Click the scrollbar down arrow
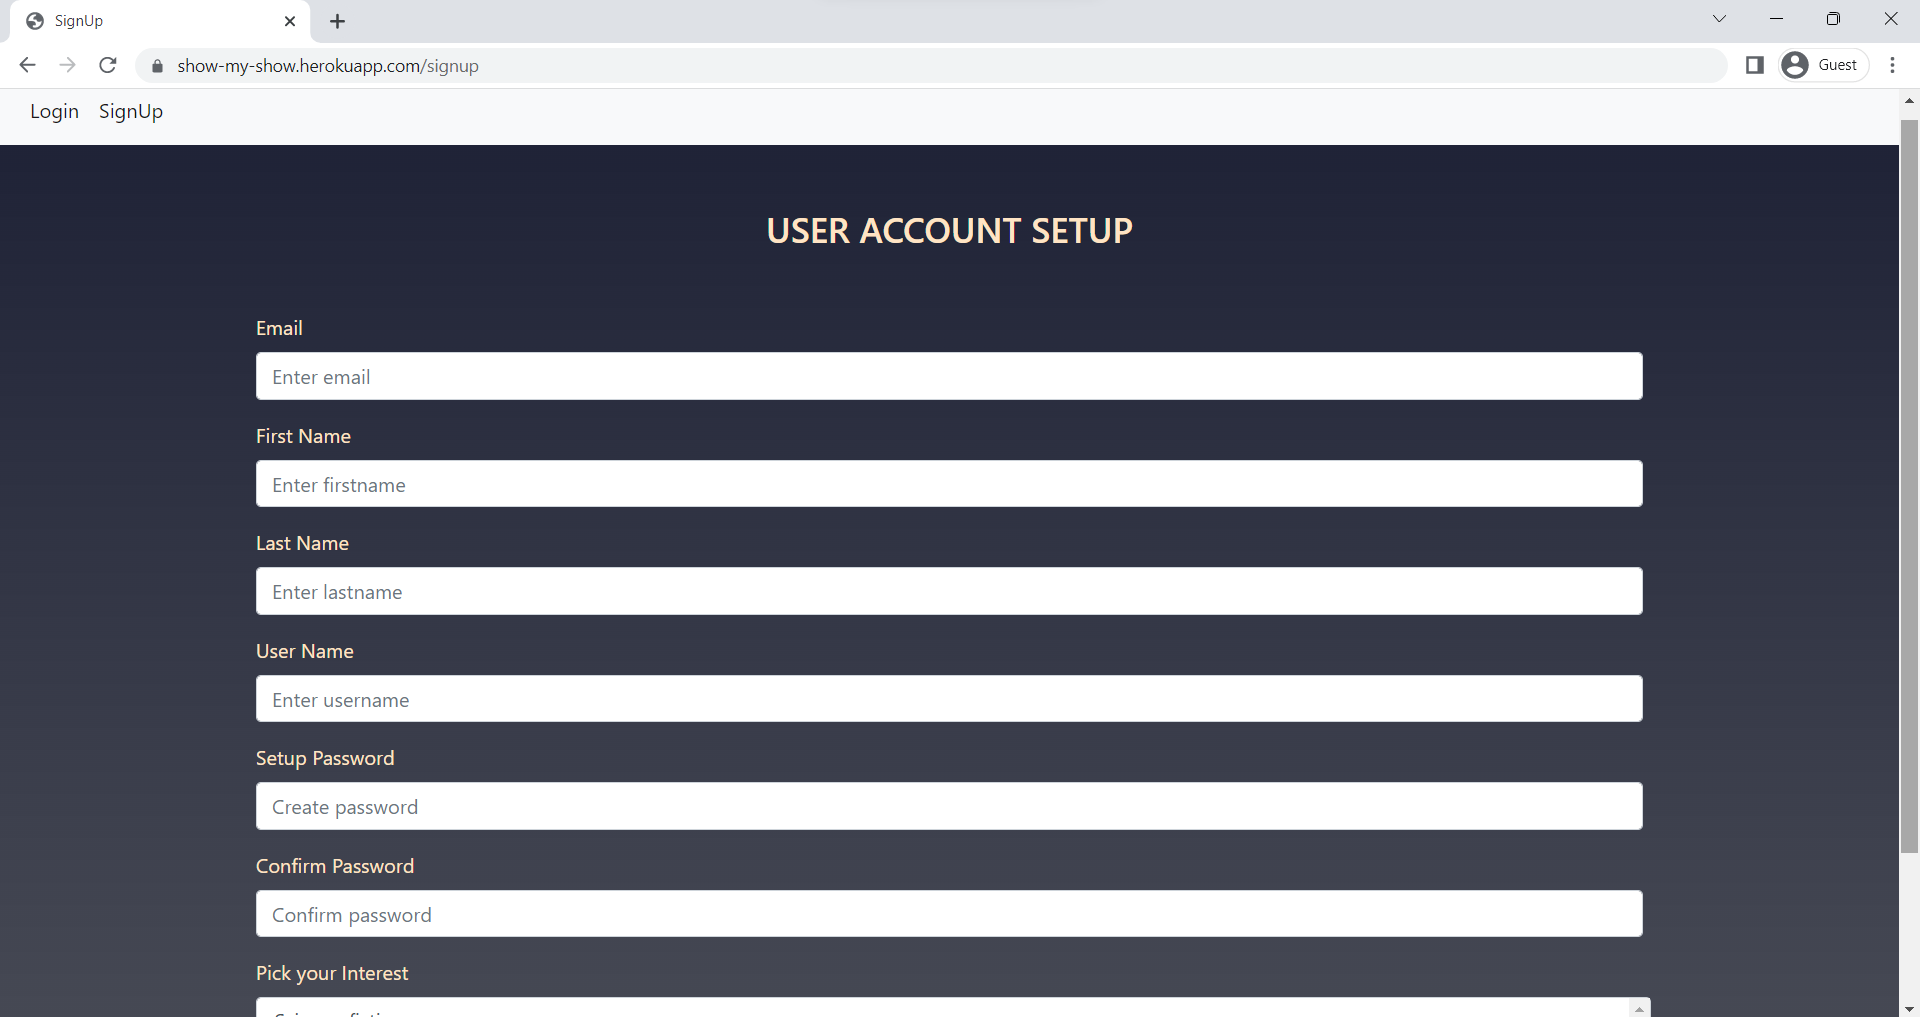 point(1909,1008)
